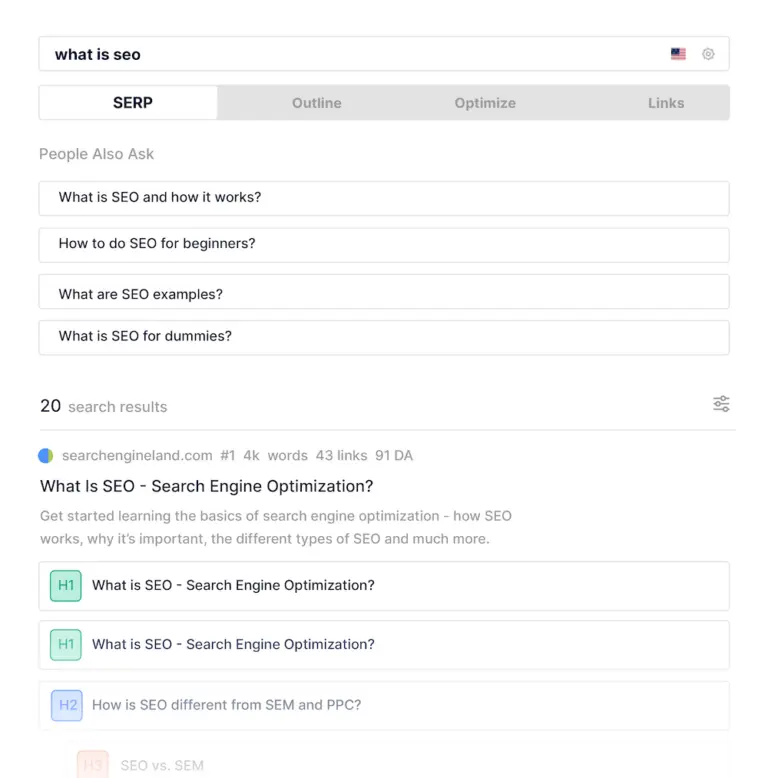Open the Optimize tab

point(485,103)
